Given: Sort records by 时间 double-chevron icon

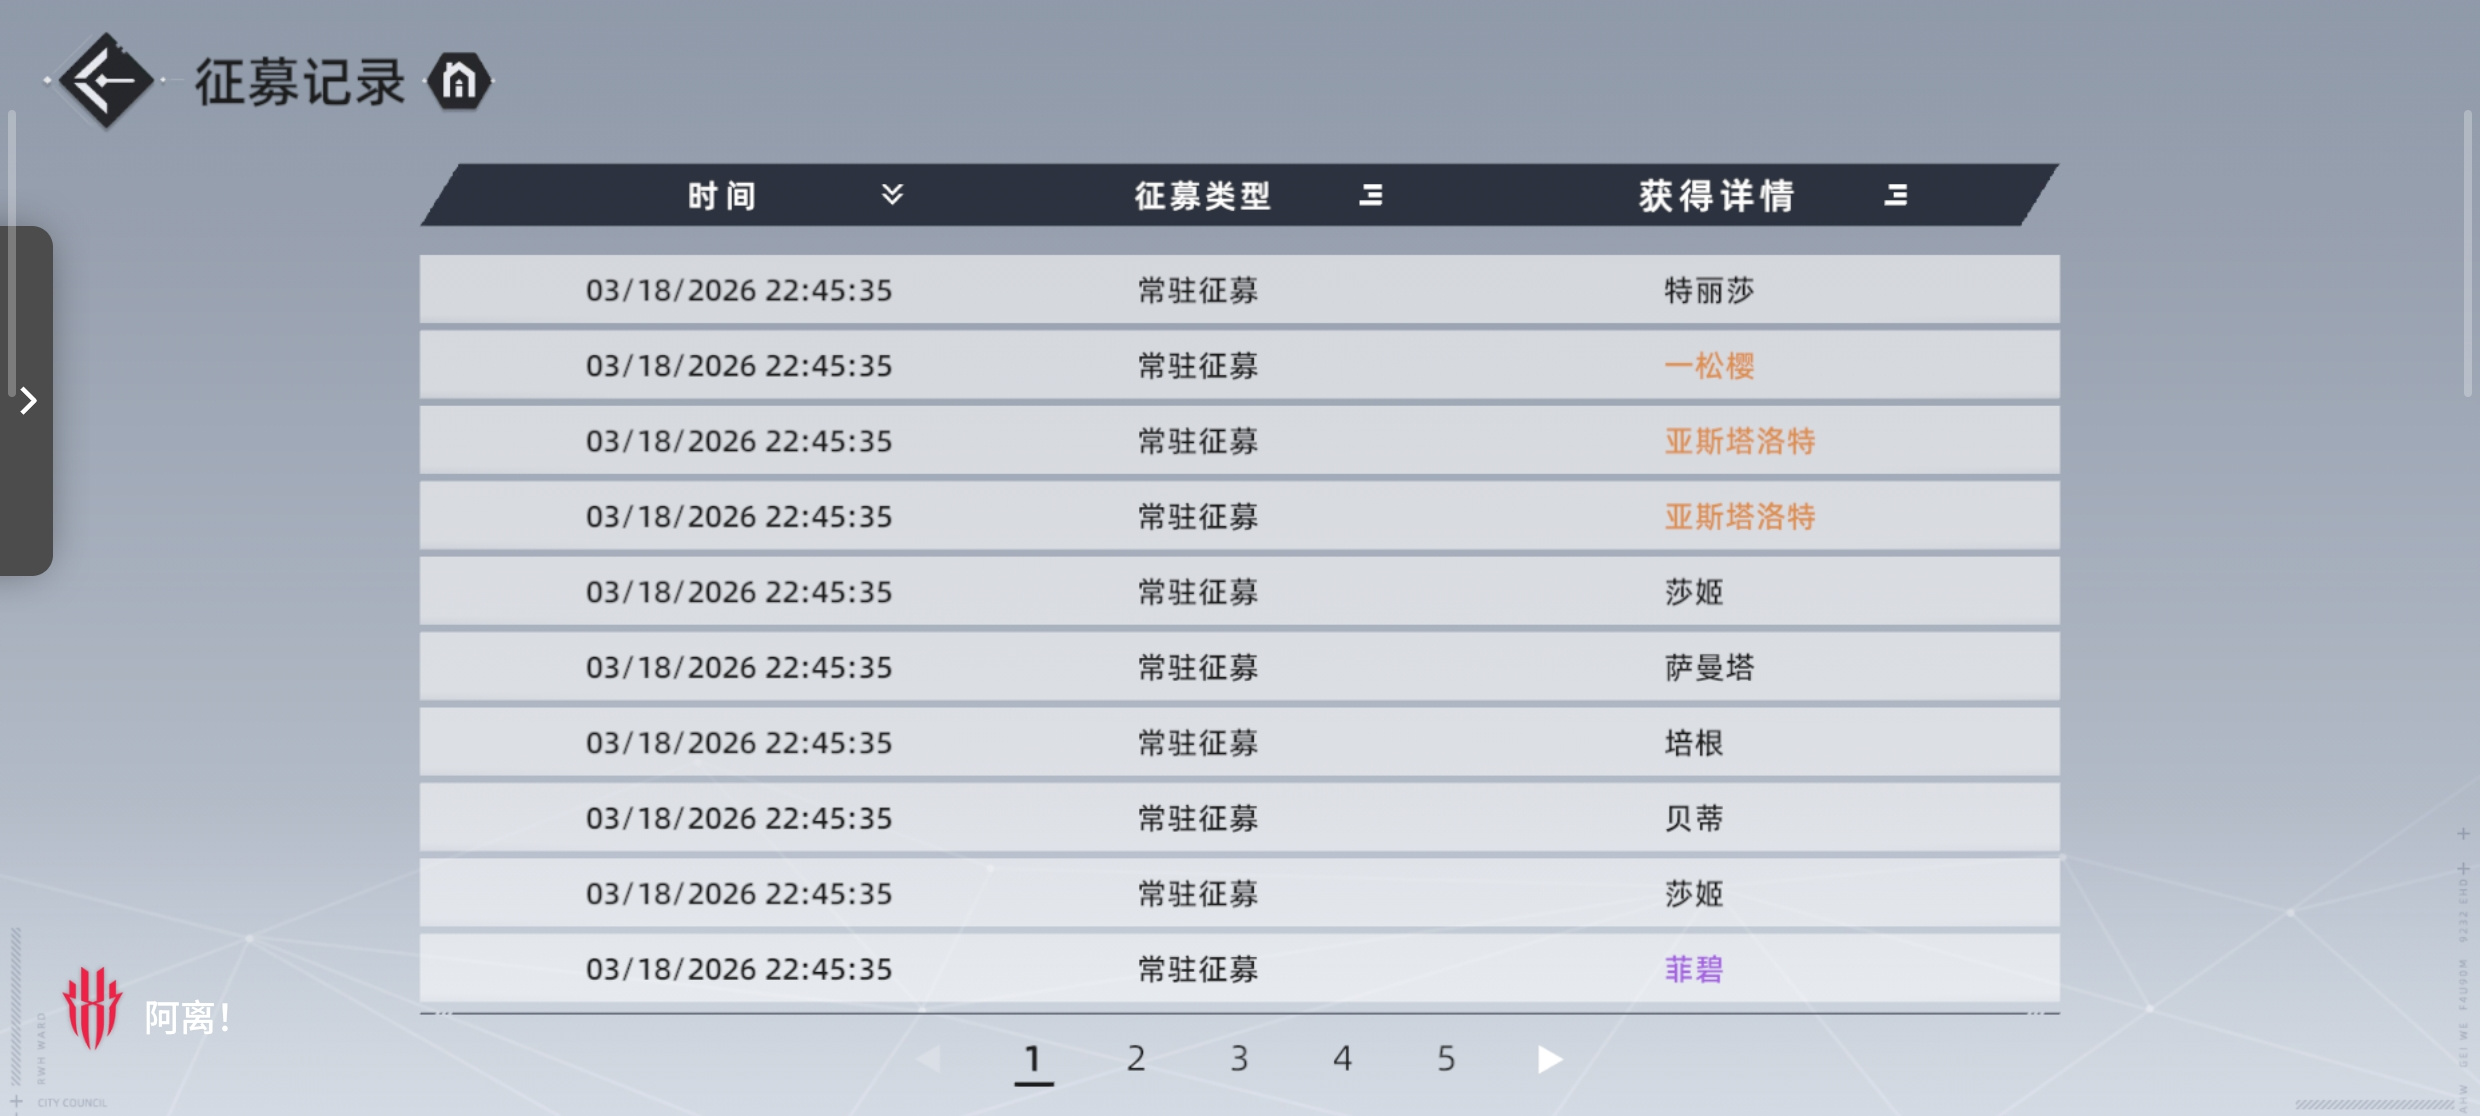Looking at the screenshot, I should [x=892, y=194].
